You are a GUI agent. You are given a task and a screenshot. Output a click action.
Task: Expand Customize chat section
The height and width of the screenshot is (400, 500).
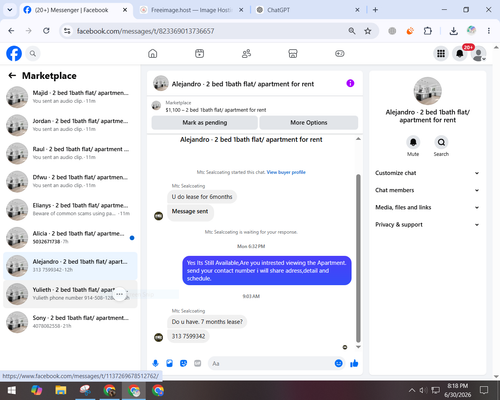click(427, 173)
